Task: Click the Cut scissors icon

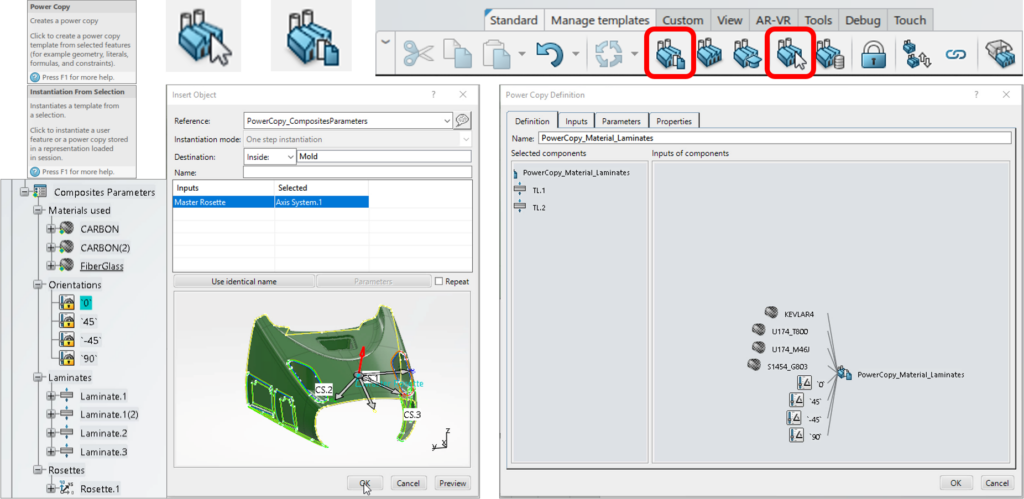Action: [418, 54]
